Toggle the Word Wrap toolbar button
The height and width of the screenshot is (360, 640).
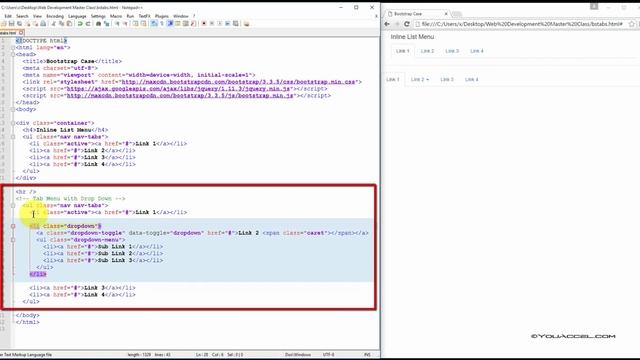click(x=153, y=24)
